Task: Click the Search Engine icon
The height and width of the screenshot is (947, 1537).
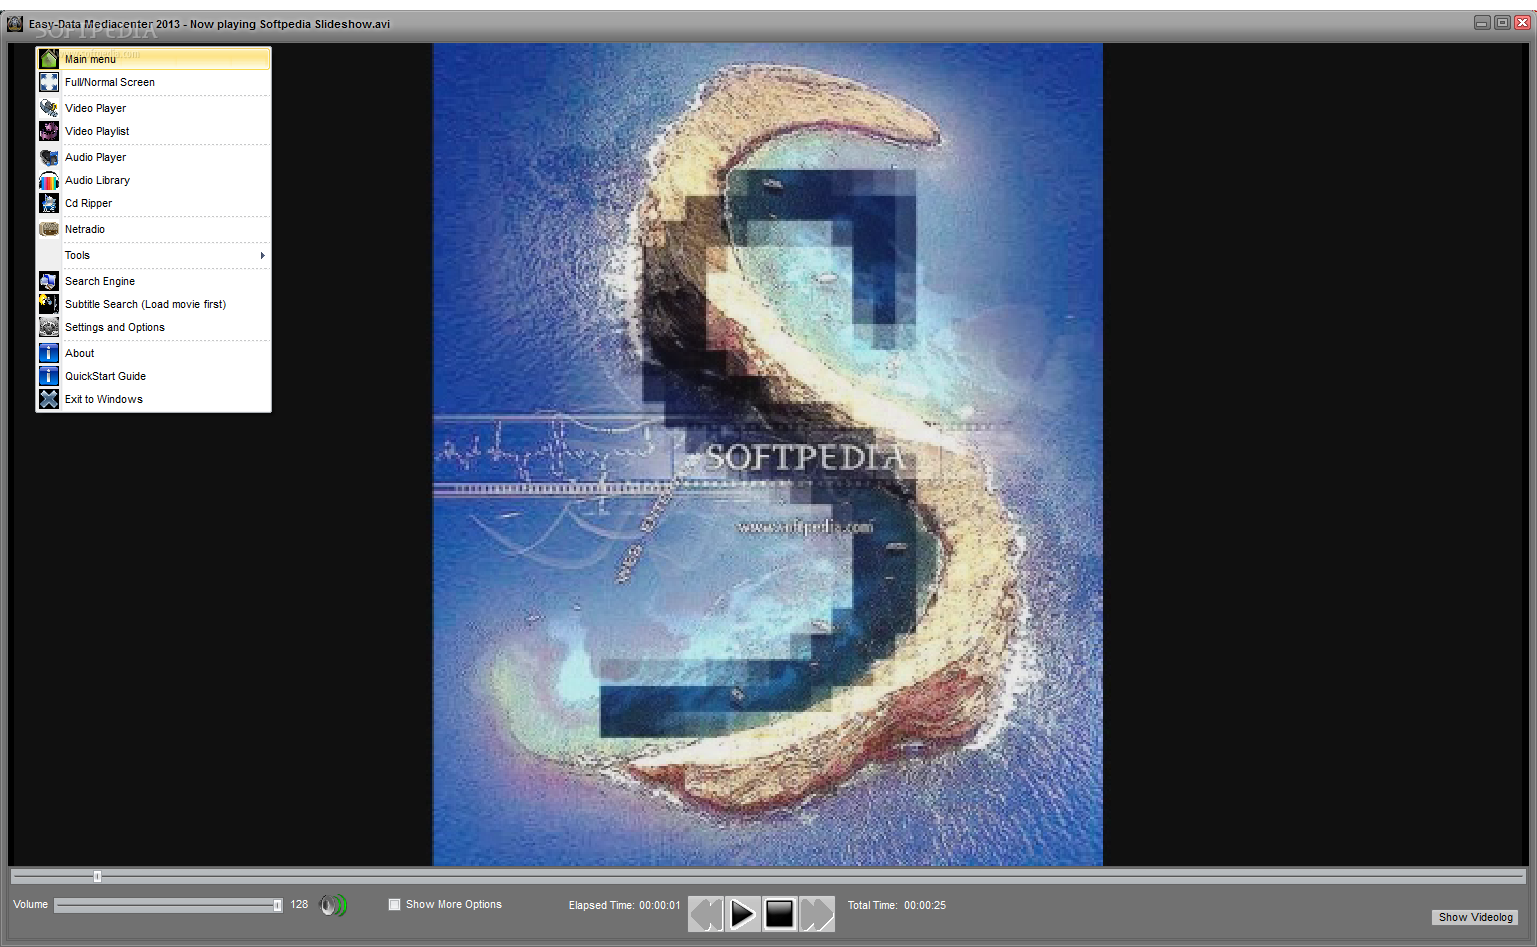Action: coord(49,281)
